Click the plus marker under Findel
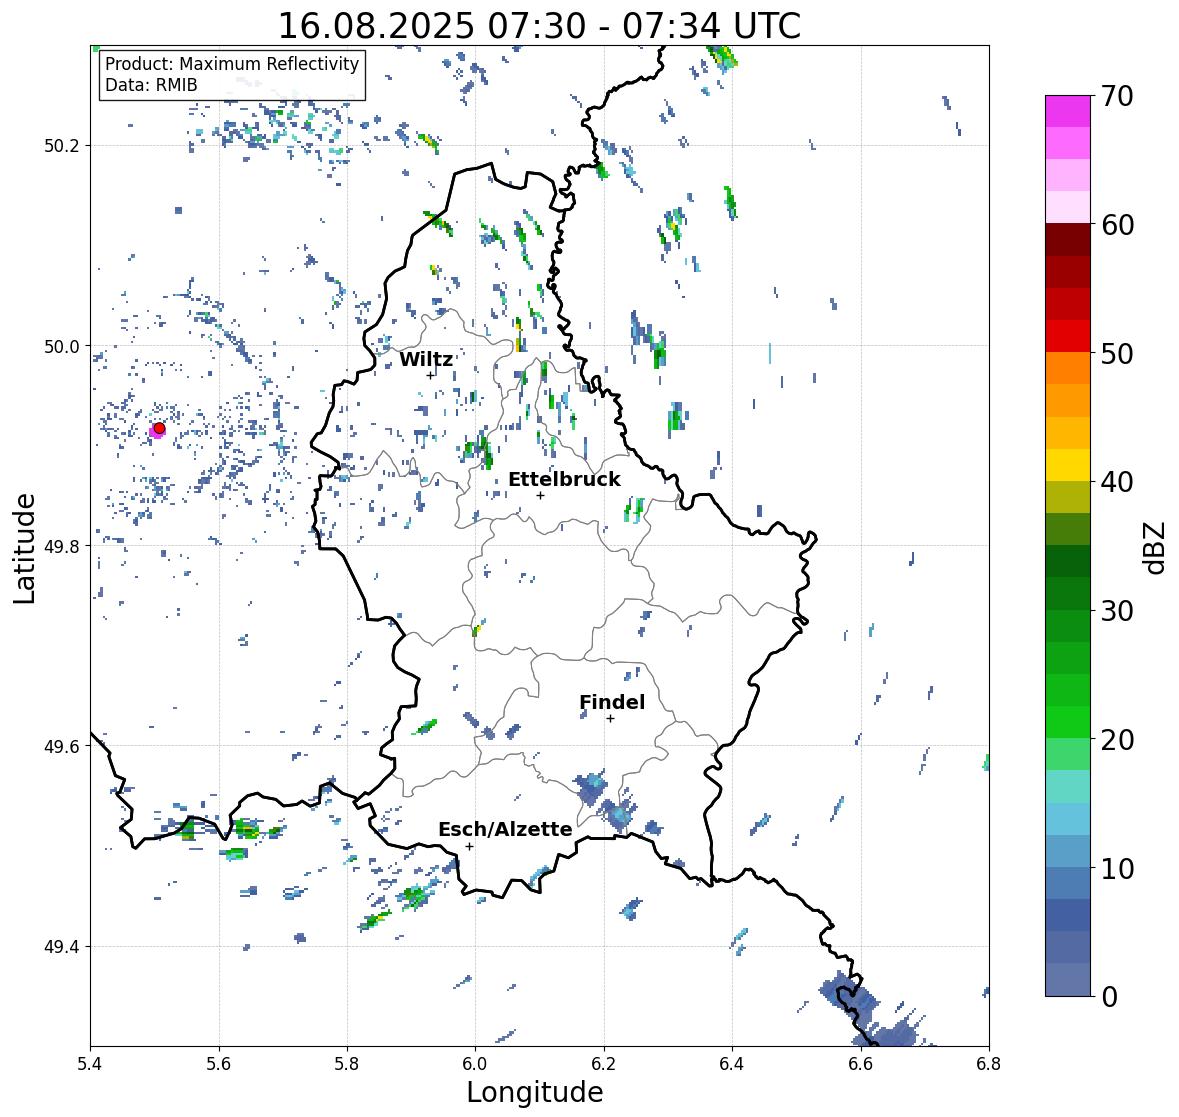1179x1117 pixels. (611, 719)
